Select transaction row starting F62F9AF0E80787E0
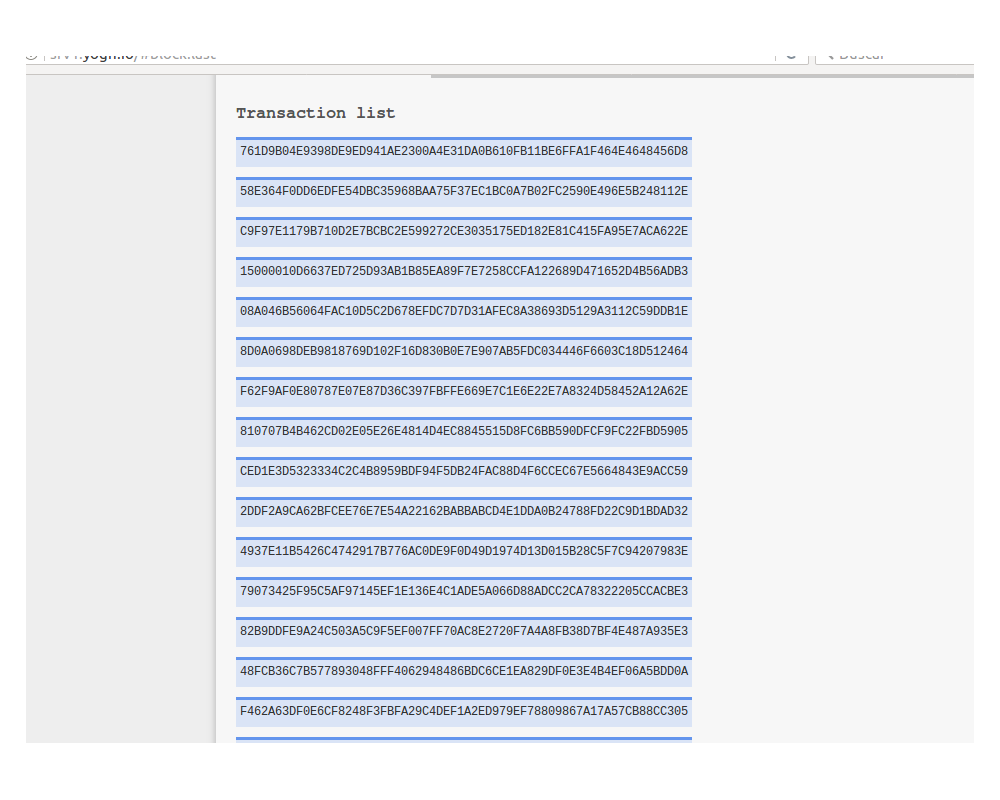The height and width of the screenshot is (800, 1000). [464, 392]
